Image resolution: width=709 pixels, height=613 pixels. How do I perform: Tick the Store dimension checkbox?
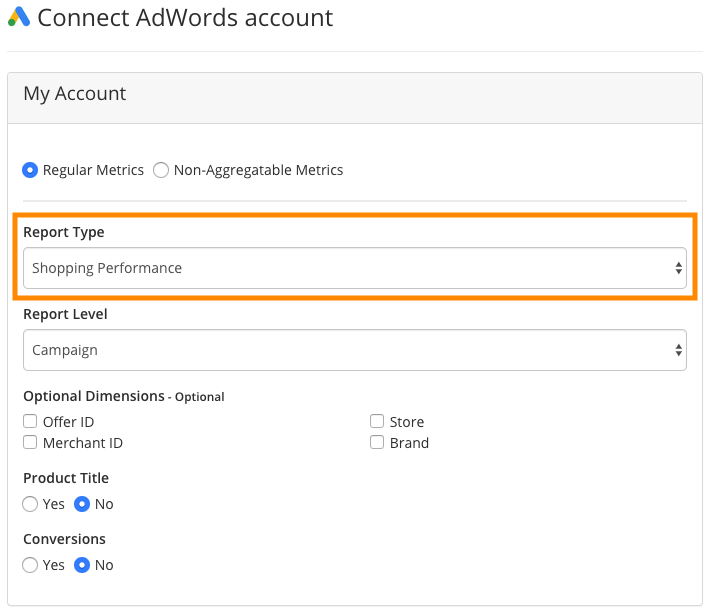[x=377, y=421]
